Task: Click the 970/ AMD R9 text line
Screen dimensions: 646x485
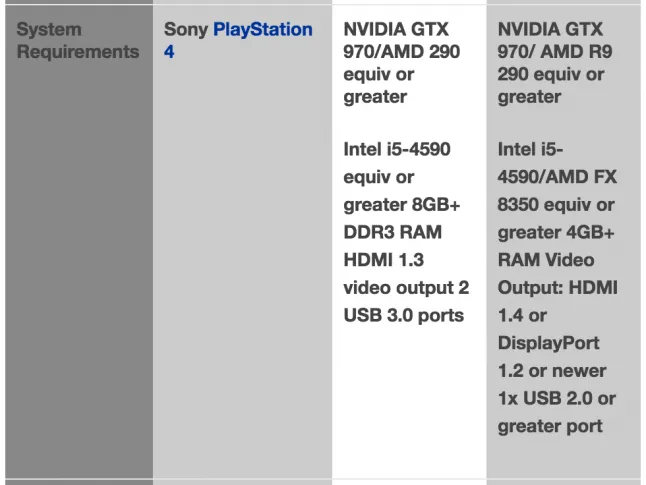Action: click(x=555, y=52)
